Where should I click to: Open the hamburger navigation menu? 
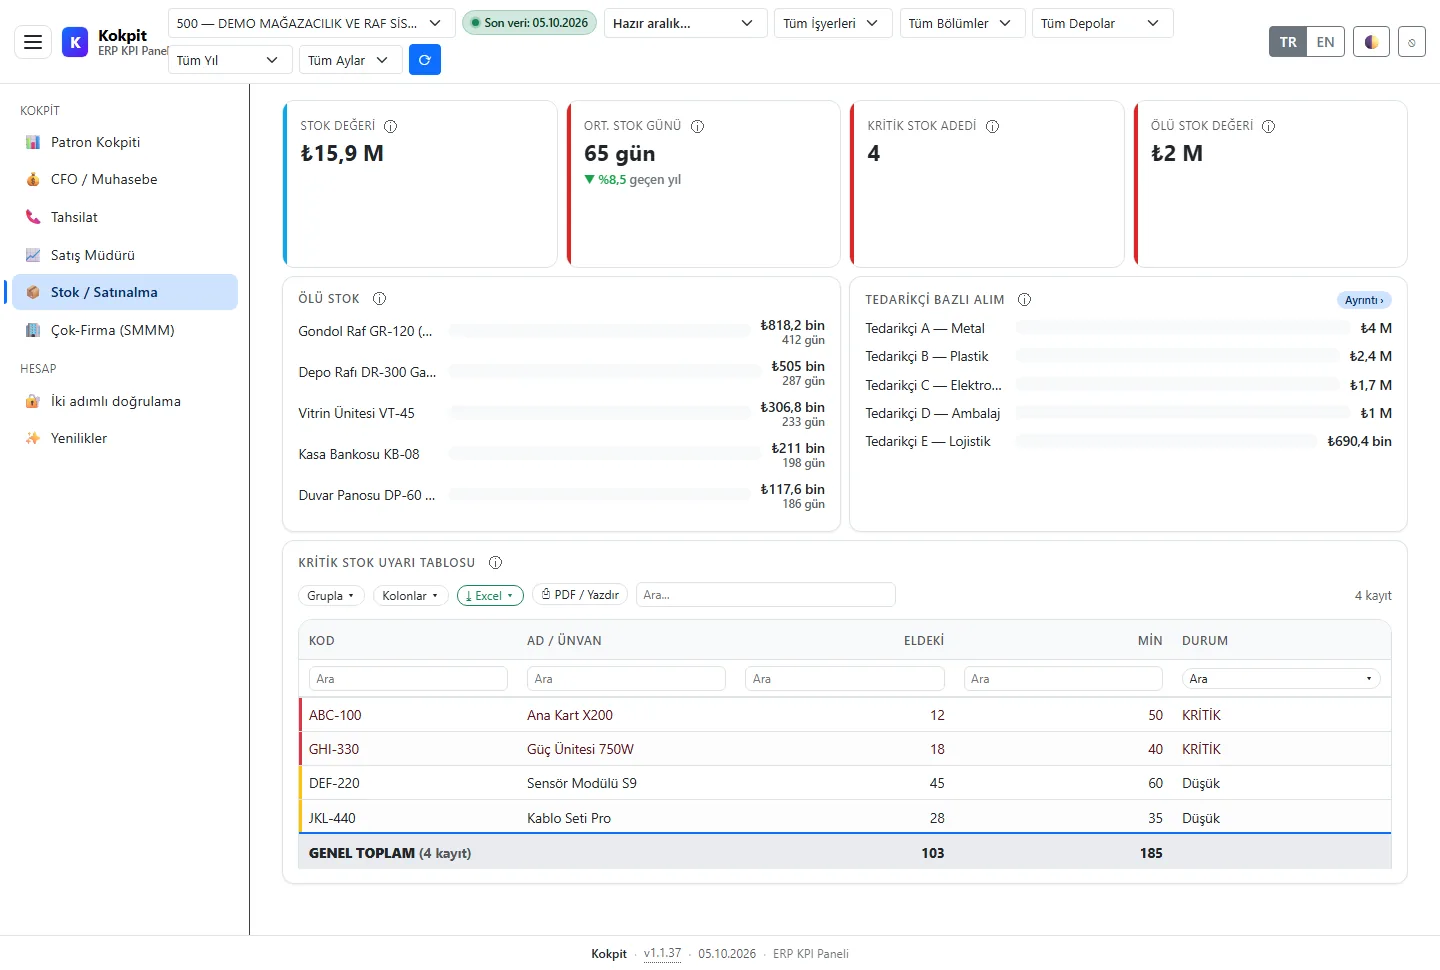pyautogui.click(x=33, y=42)
